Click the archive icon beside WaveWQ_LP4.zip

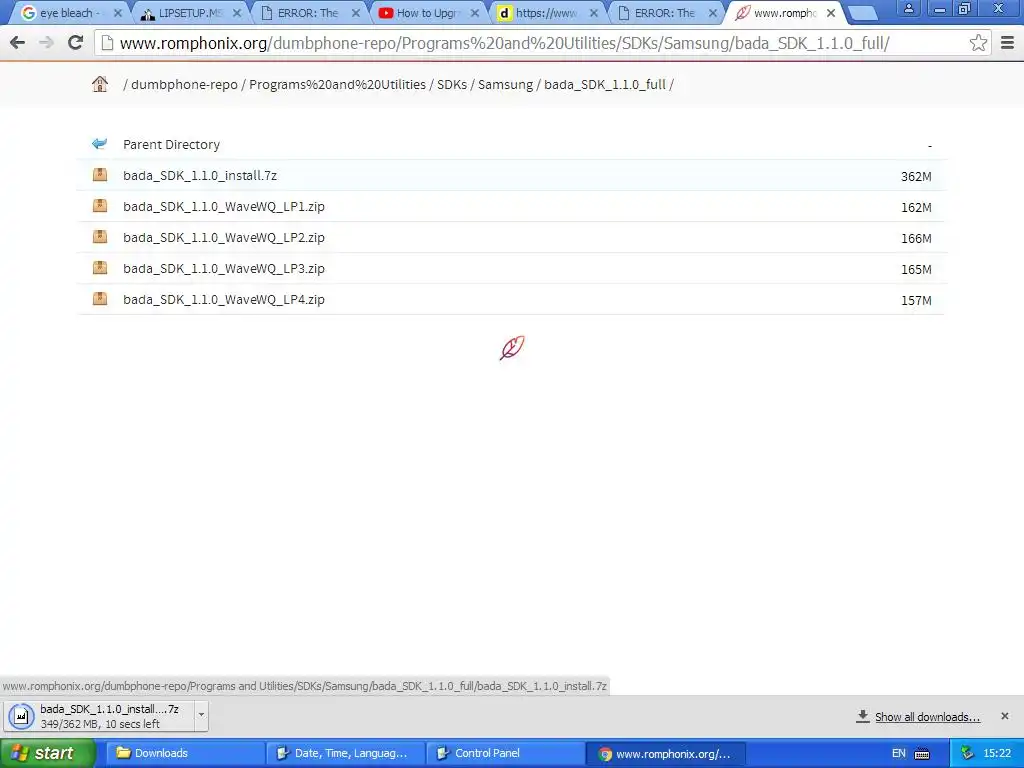click(99, 298)
